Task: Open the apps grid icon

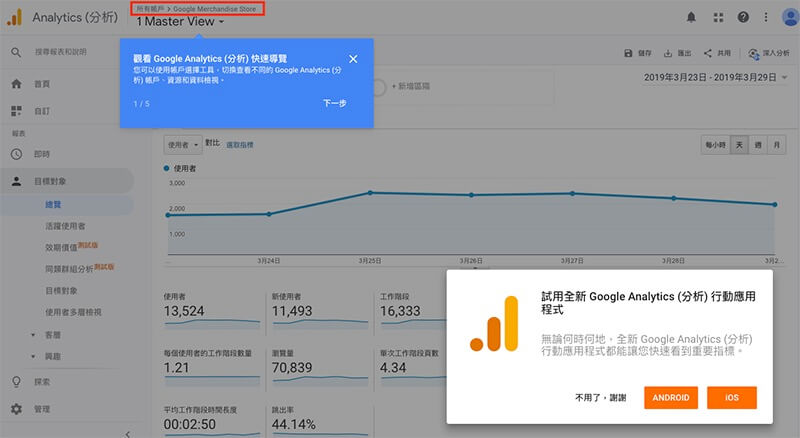Action: [718, 17]
